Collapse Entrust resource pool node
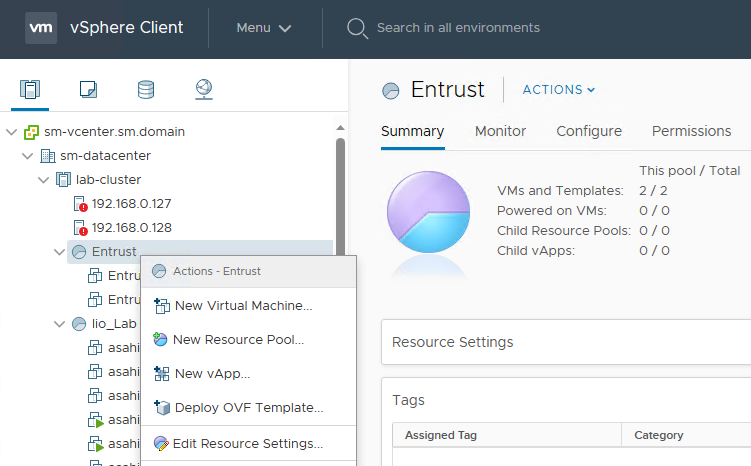 click(59, 251)
